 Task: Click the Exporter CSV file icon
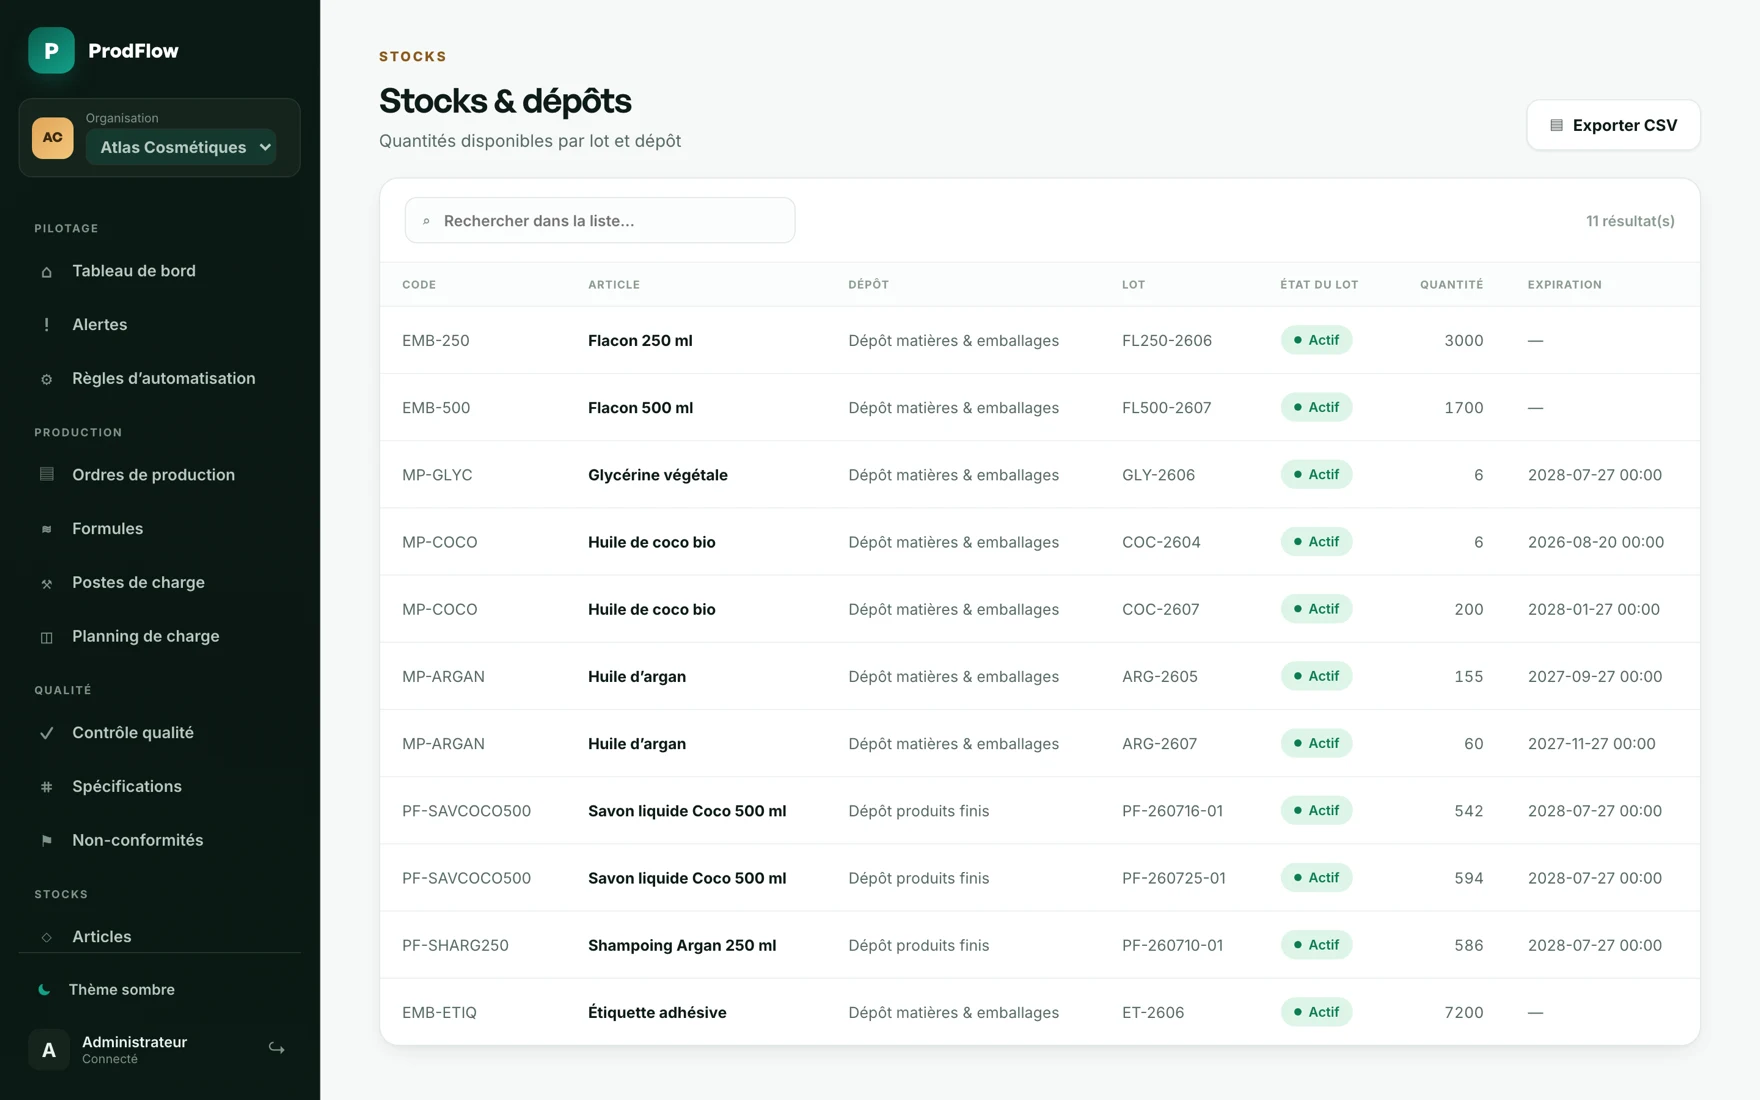1556,125
